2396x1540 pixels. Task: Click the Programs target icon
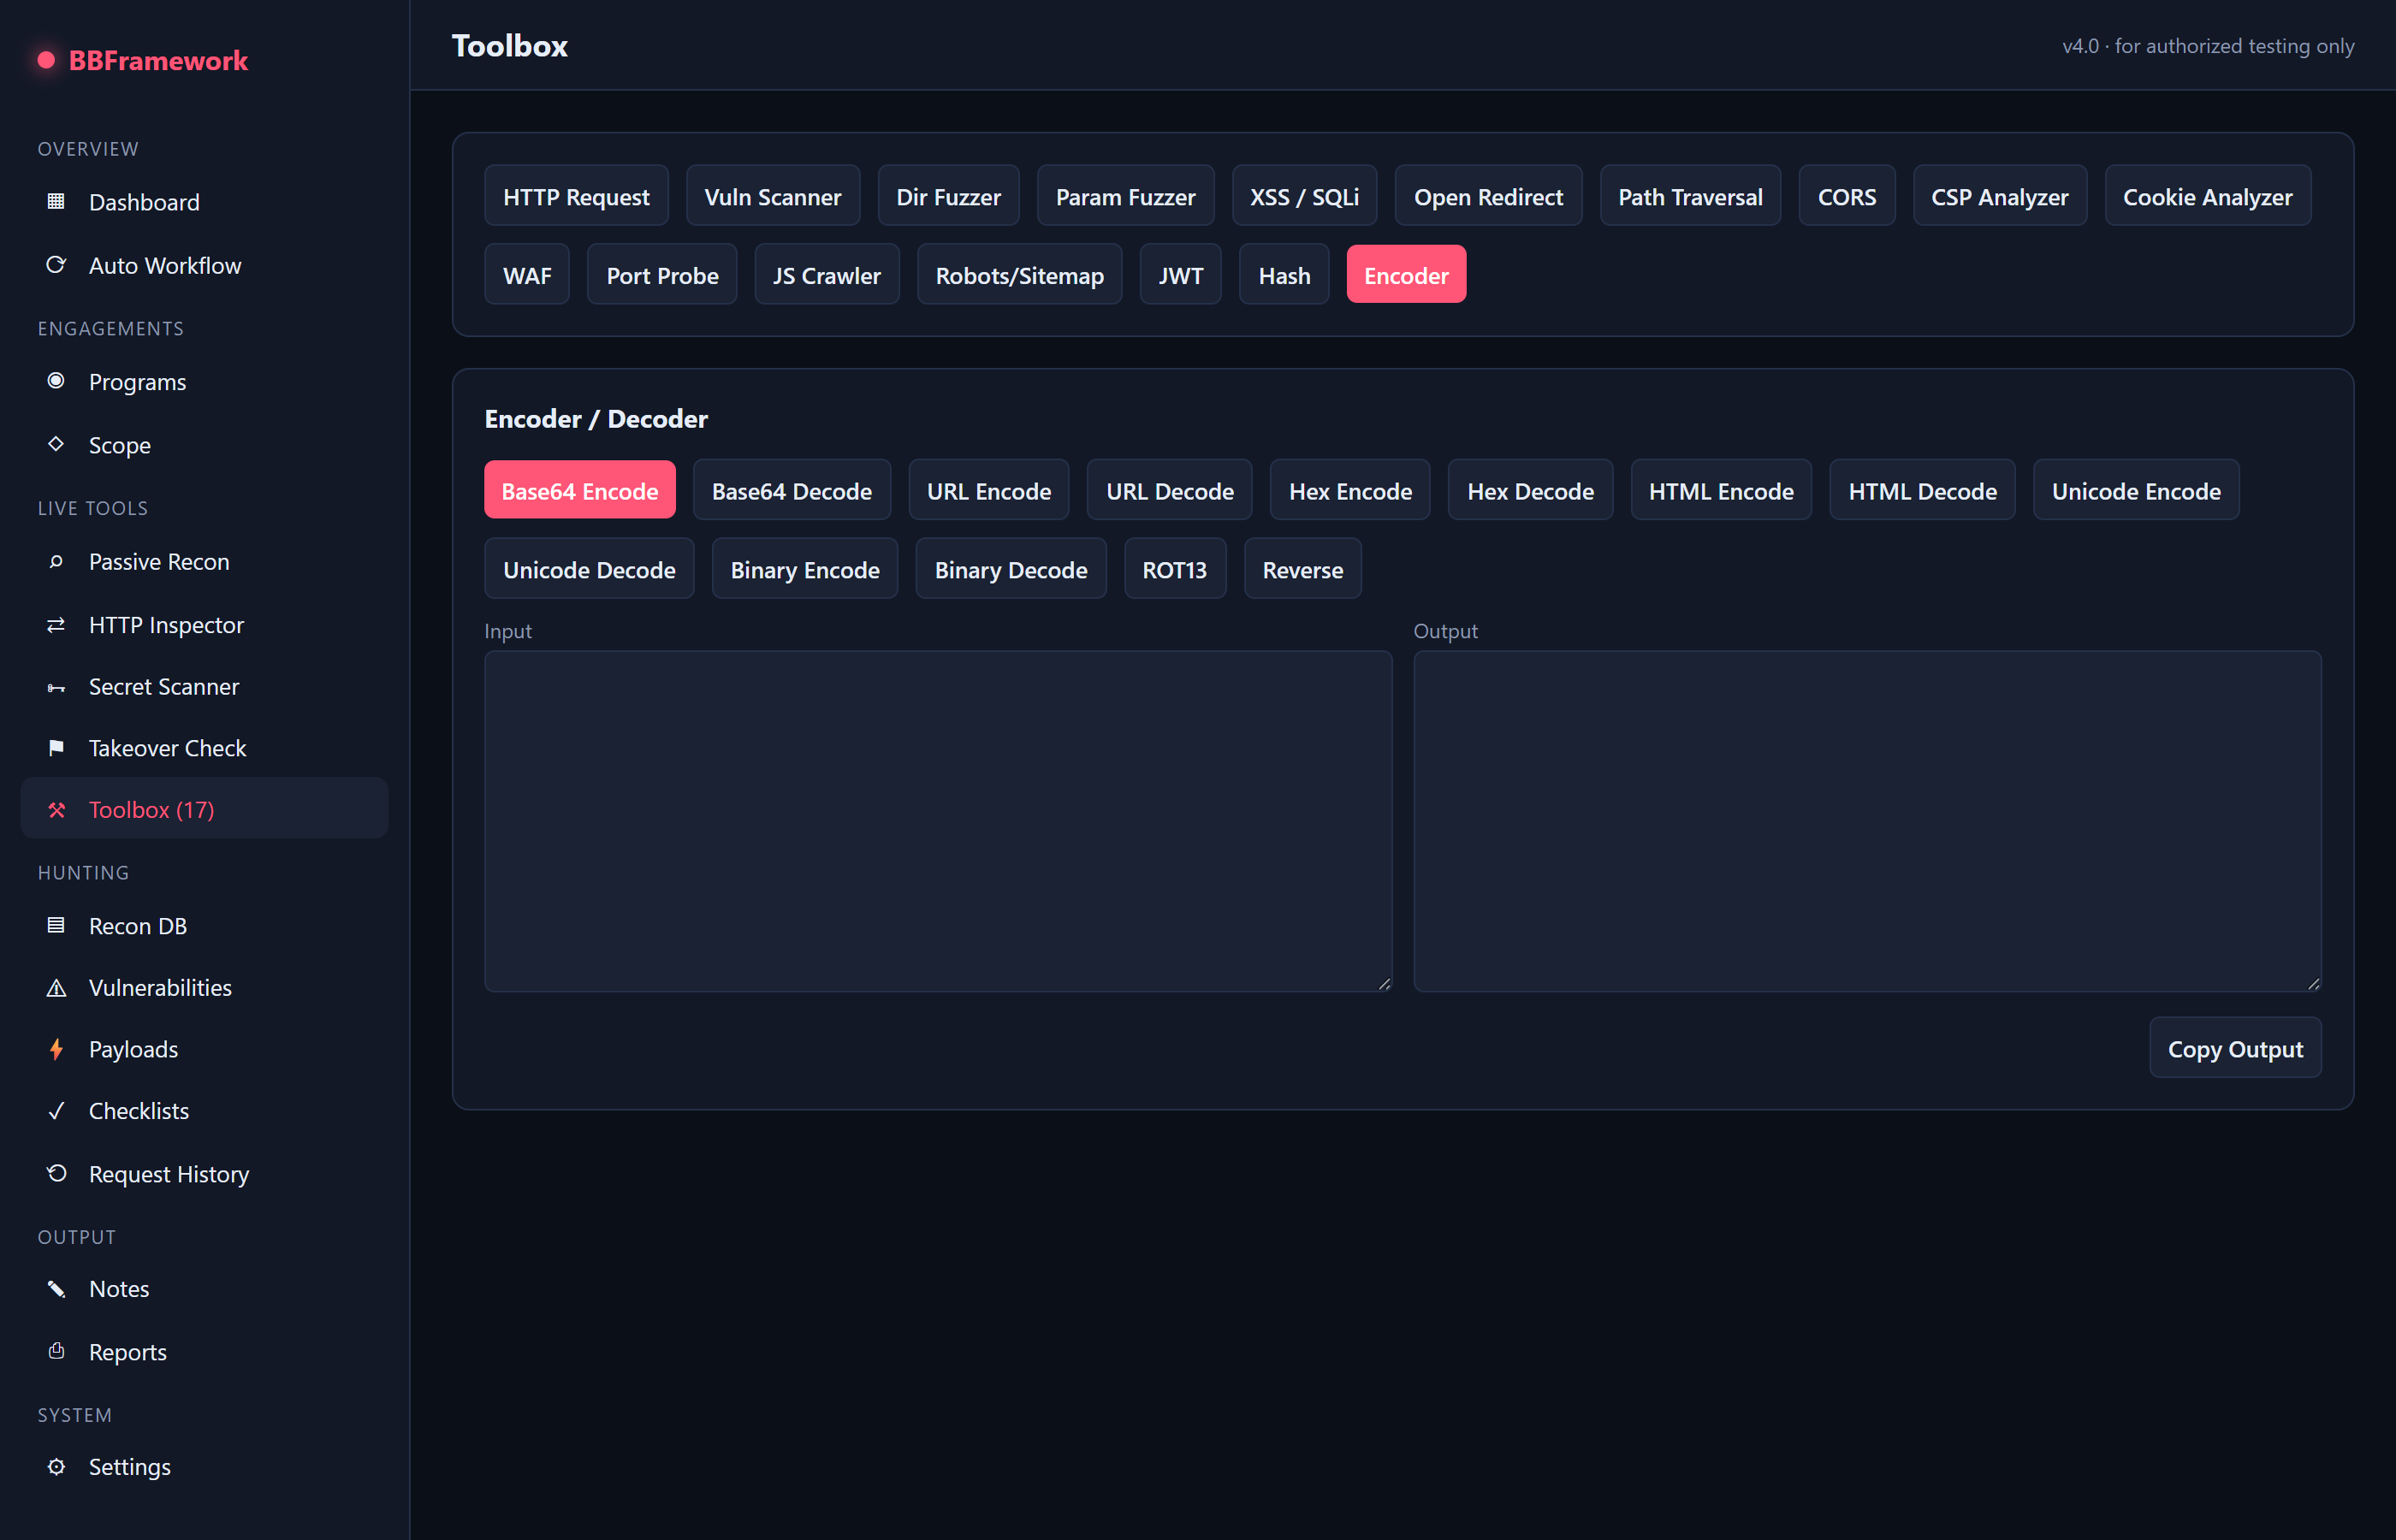[x=56, y=381]
